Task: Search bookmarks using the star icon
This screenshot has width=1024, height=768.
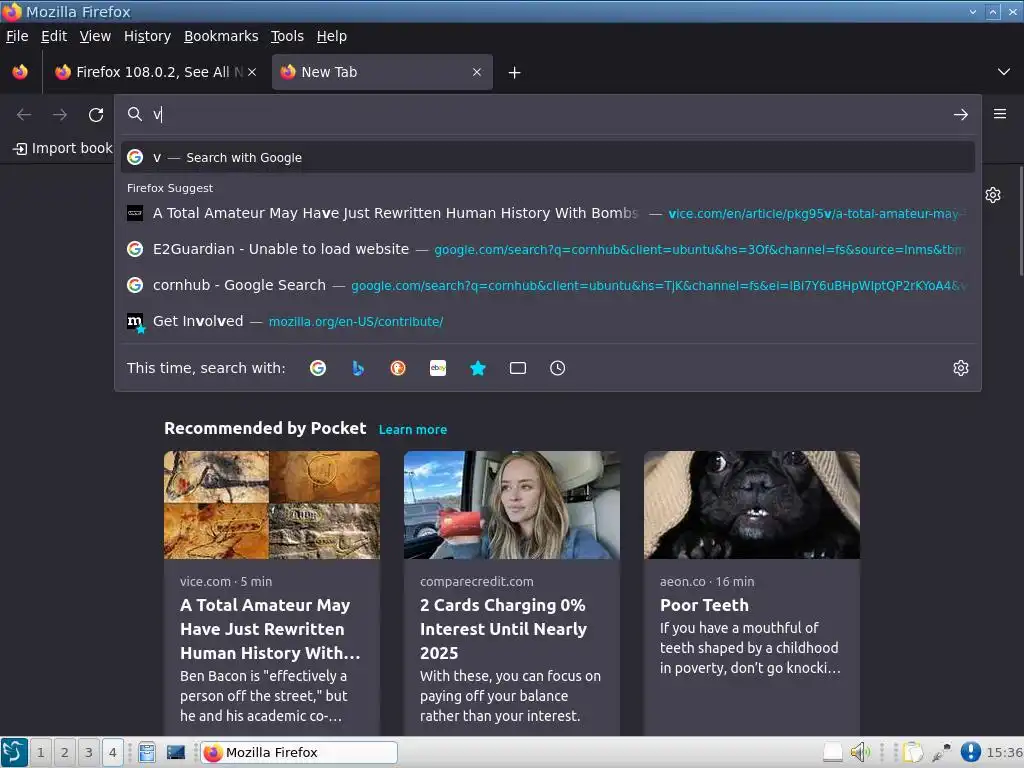Action: point(478,368)
